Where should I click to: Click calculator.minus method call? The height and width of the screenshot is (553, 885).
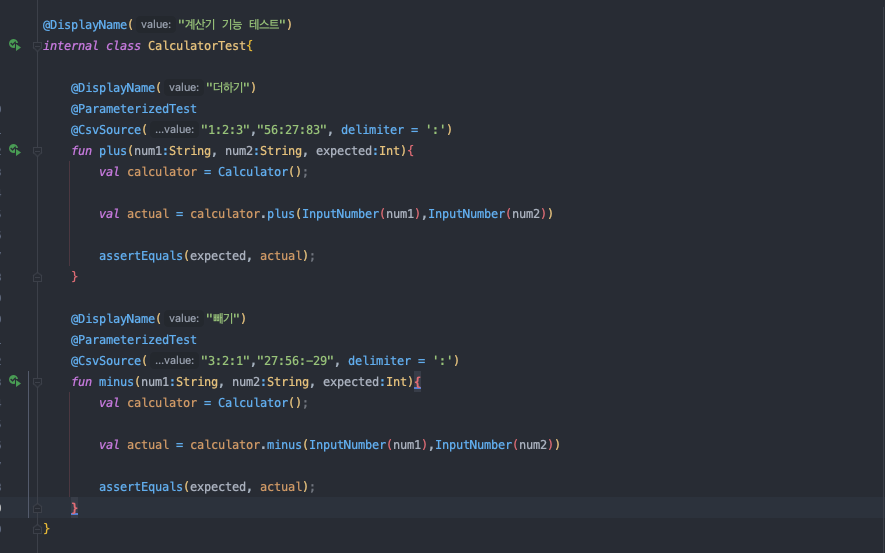[x=284, y=445]
